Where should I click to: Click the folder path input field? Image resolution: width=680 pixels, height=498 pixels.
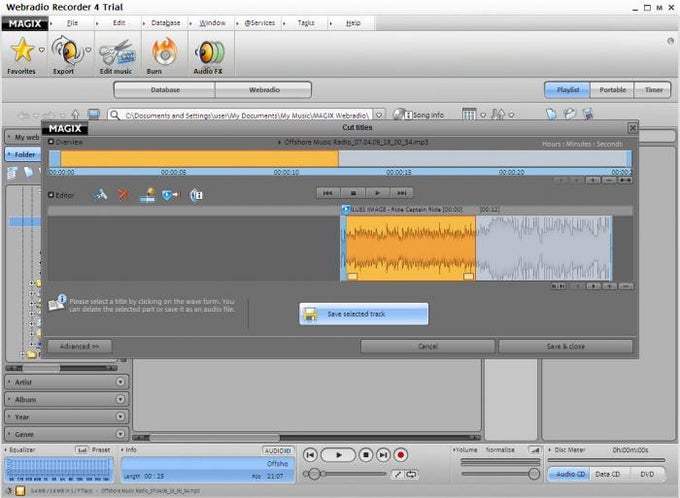pyautogui.click(x=246, y=115)
